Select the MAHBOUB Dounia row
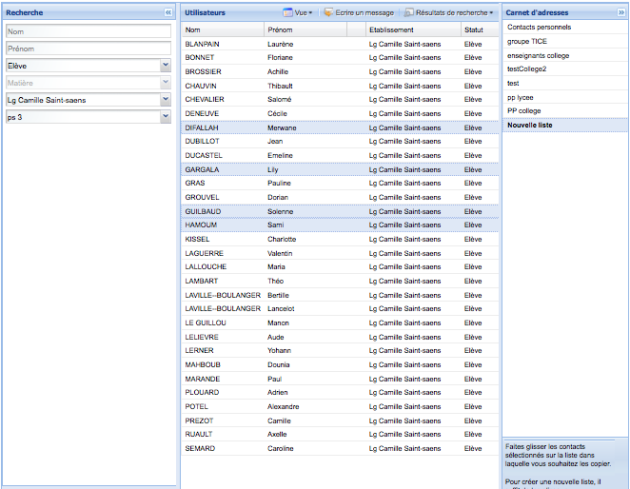Viewport: 630px width, 489px height. point(340,364)
